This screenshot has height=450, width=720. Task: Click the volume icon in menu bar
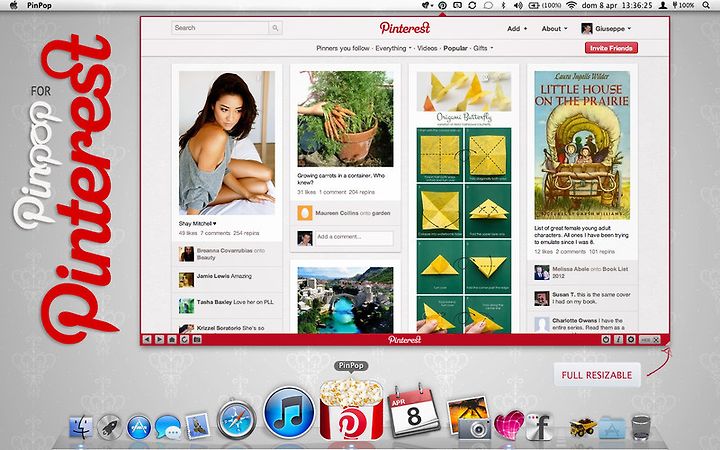[518, 6]
